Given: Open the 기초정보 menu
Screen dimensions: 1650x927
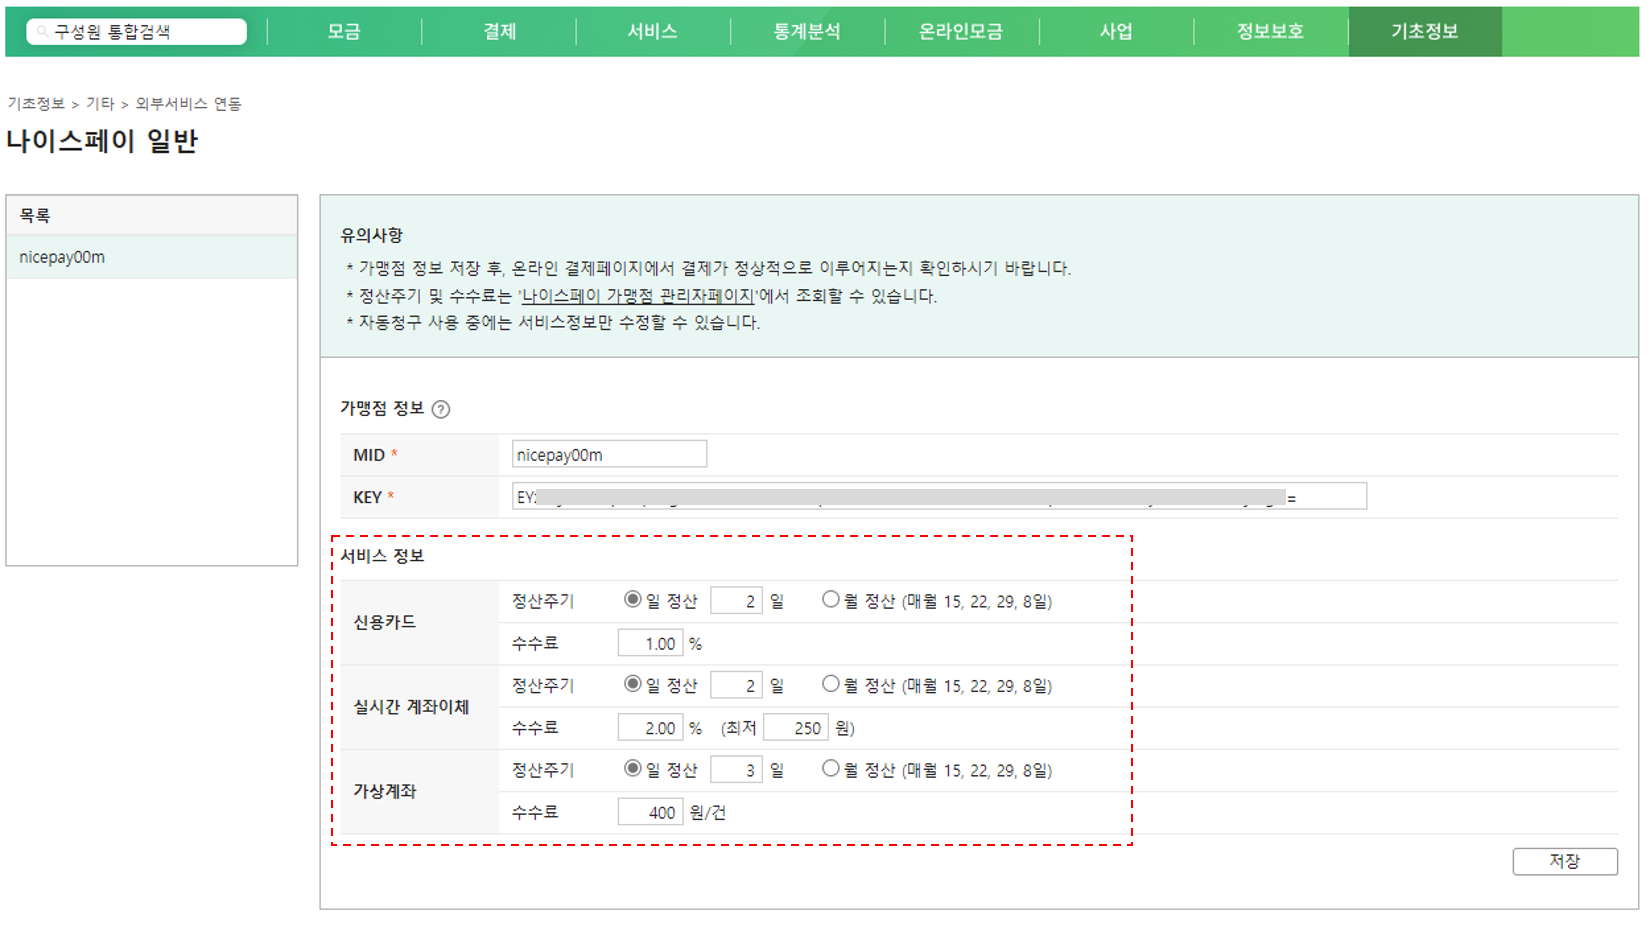Looking at the screenshot, I should pos(1425,32).
